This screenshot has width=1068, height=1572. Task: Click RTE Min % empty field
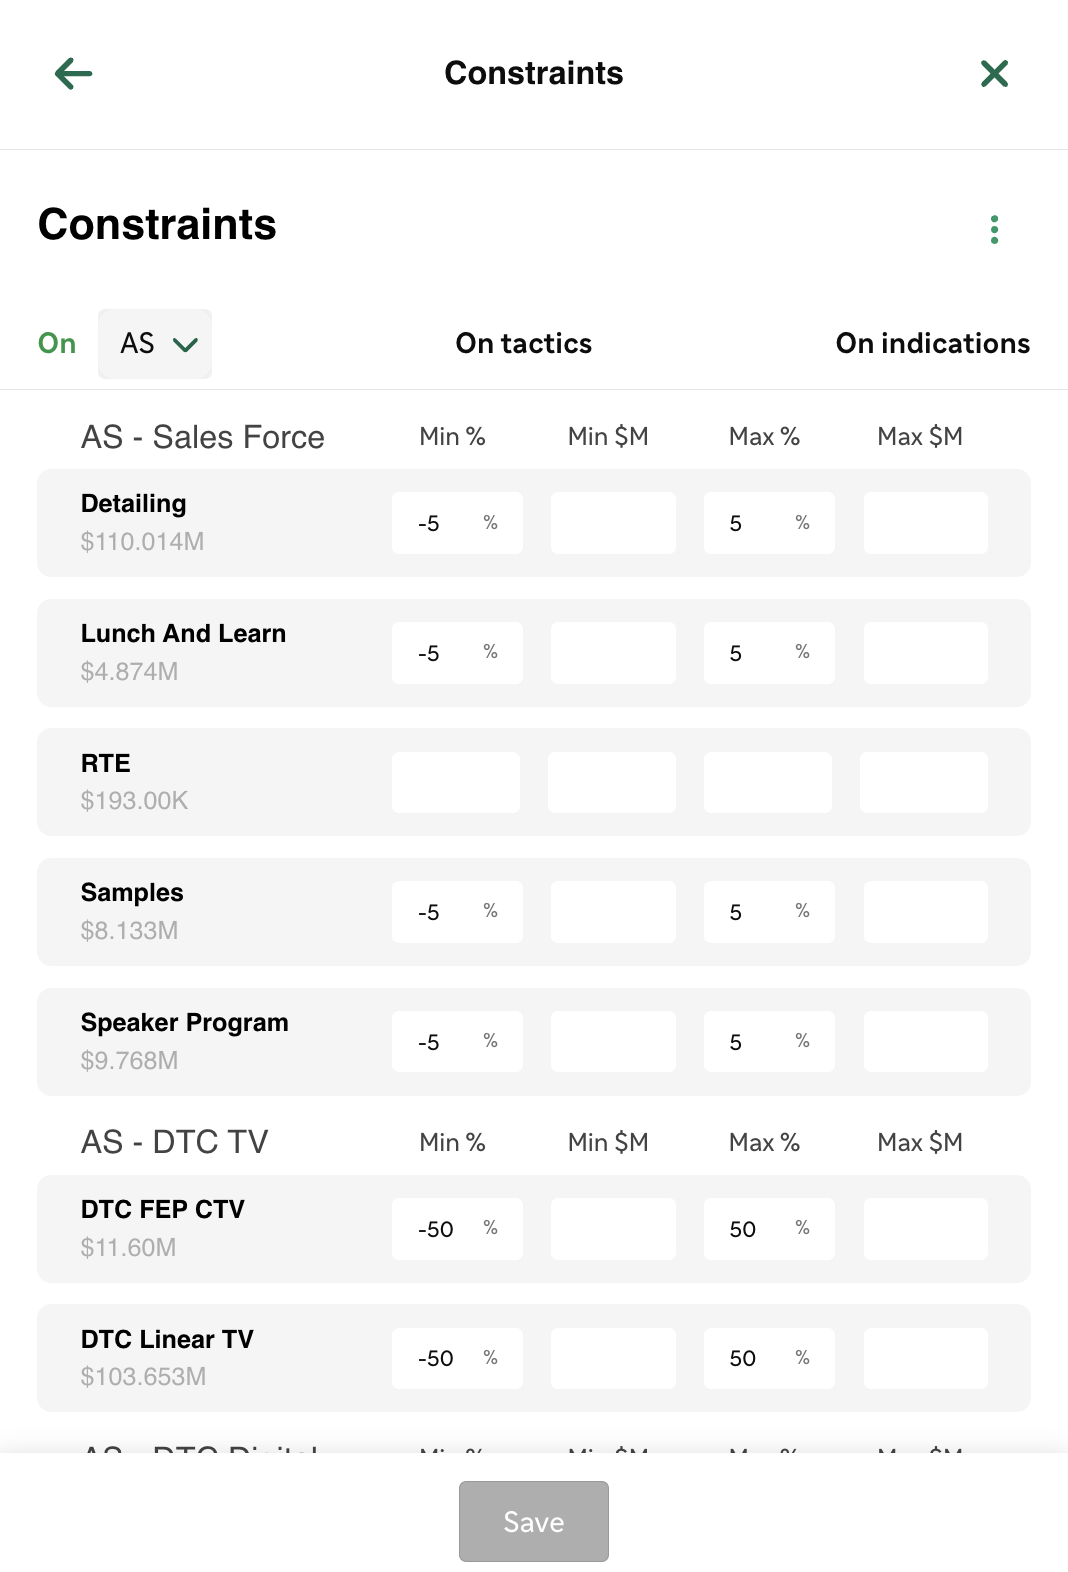pos(456,782)
